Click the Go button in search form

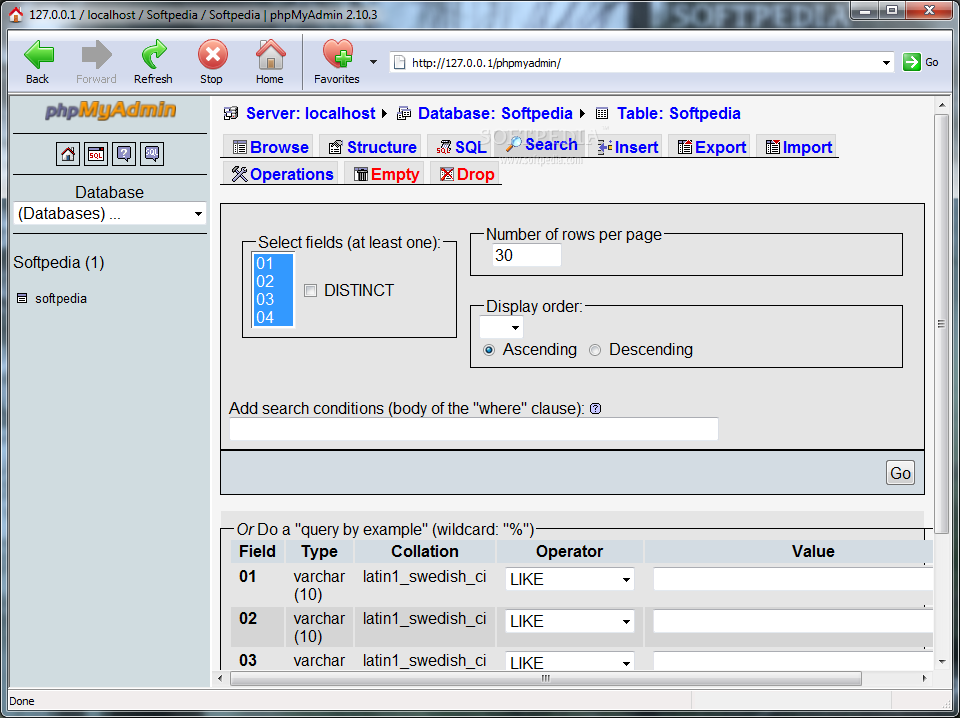tap(900, 473)
